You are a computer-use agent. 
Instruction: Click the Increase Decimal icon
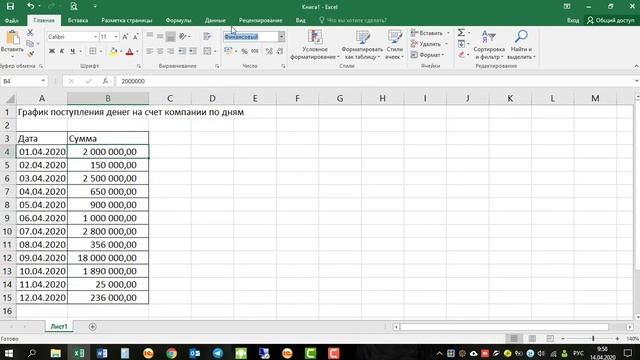click(x=269, y=51)
